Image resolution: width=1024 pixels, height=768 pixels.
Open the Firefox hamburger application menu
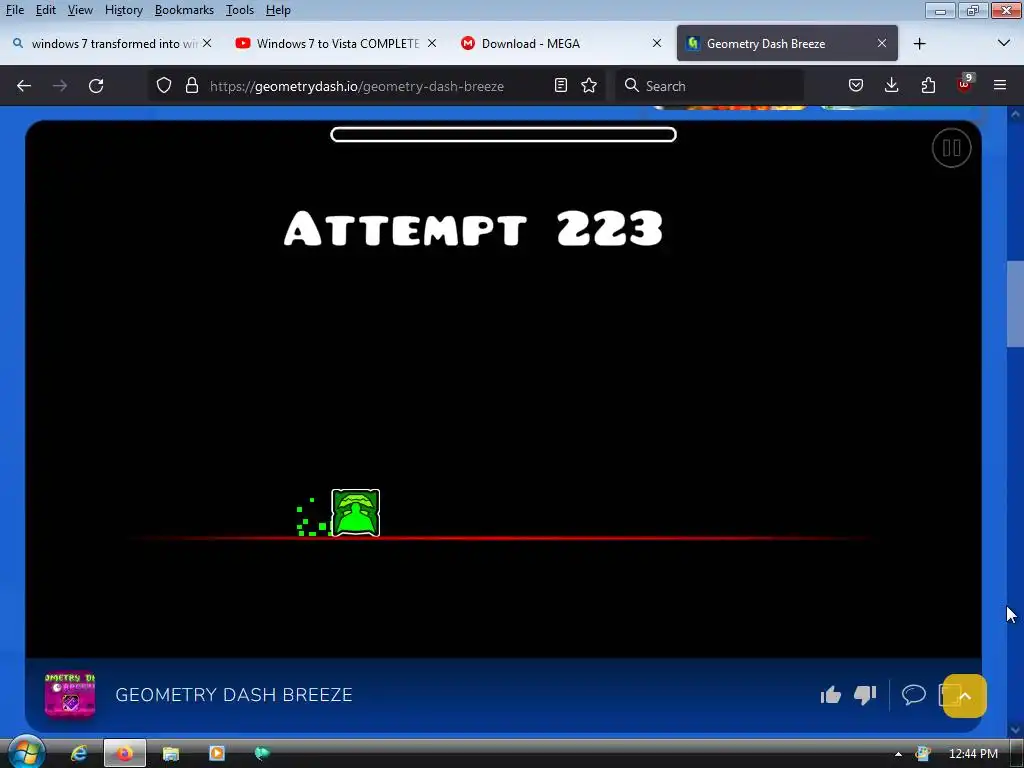pos(1000,86)
